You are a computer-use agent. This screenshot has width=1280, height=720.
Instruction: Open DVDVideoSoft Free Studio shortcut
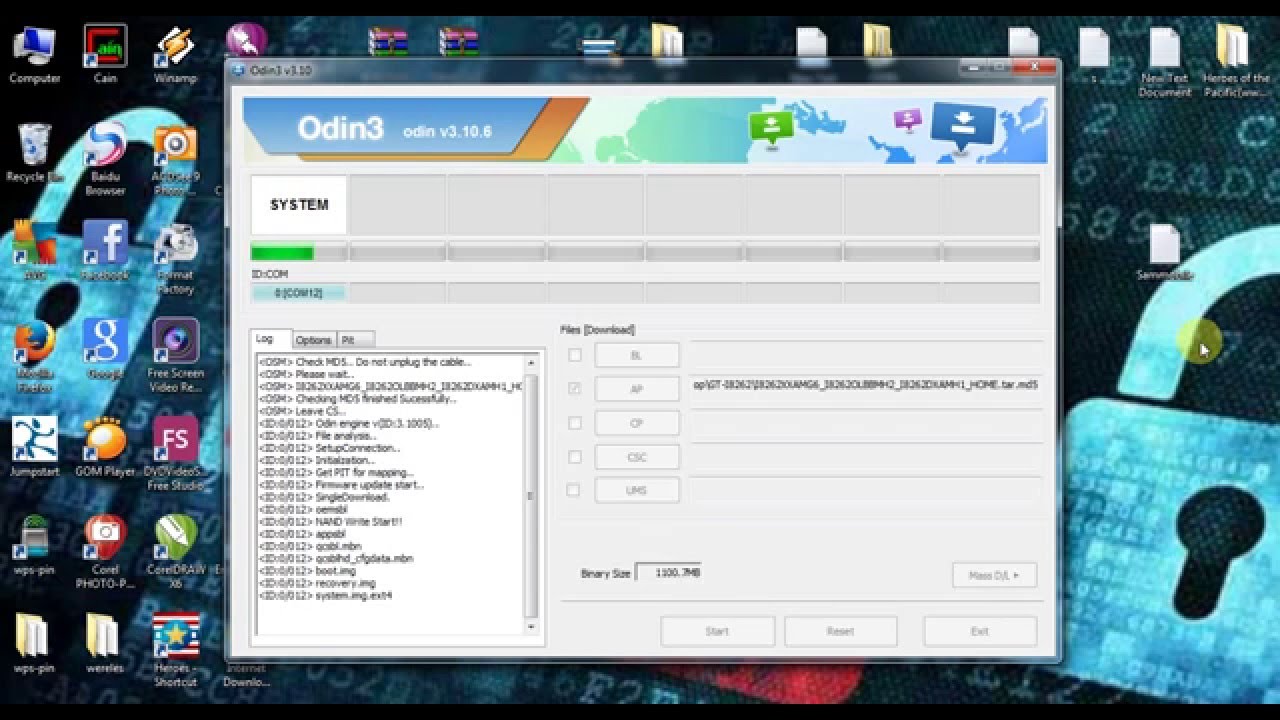tap(175, 453)
